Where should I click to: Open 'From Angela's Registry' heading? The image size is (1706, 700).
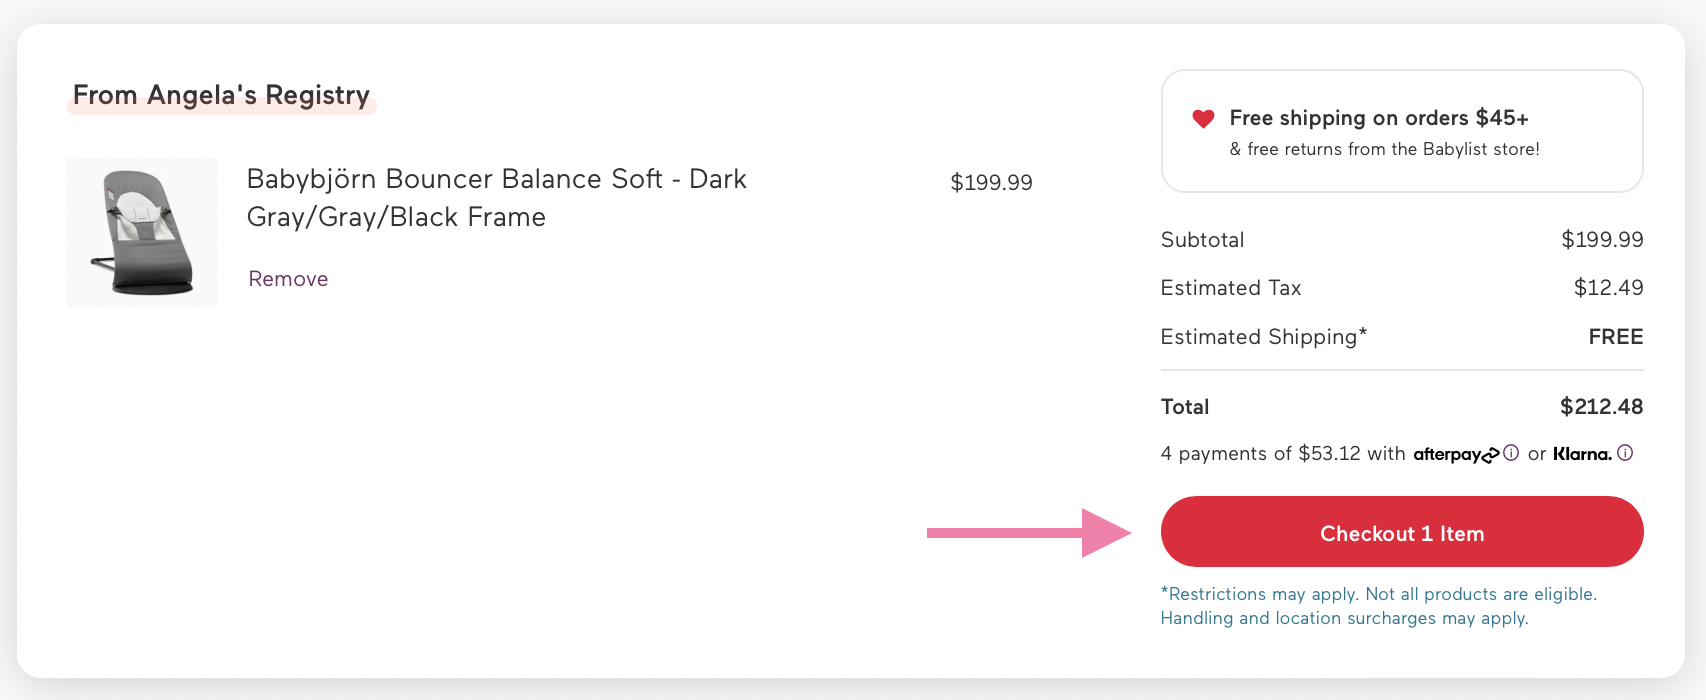[221, 95]
